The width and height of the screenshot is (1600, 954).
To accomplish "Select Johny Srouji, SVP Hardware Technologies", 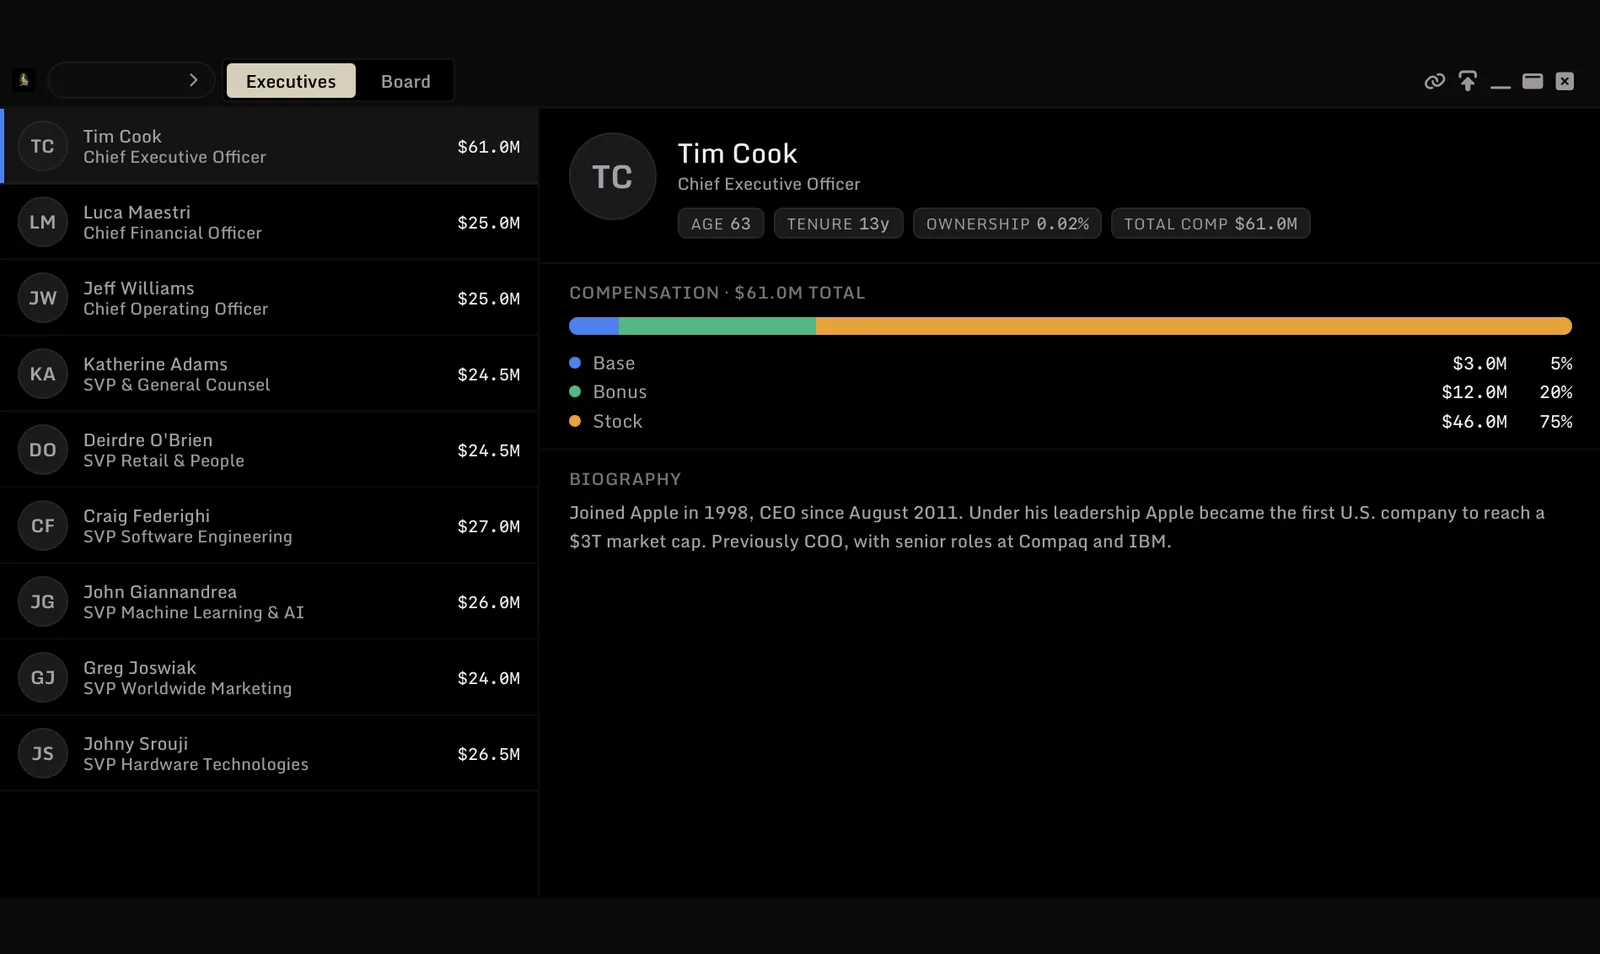I will point(269,754).
